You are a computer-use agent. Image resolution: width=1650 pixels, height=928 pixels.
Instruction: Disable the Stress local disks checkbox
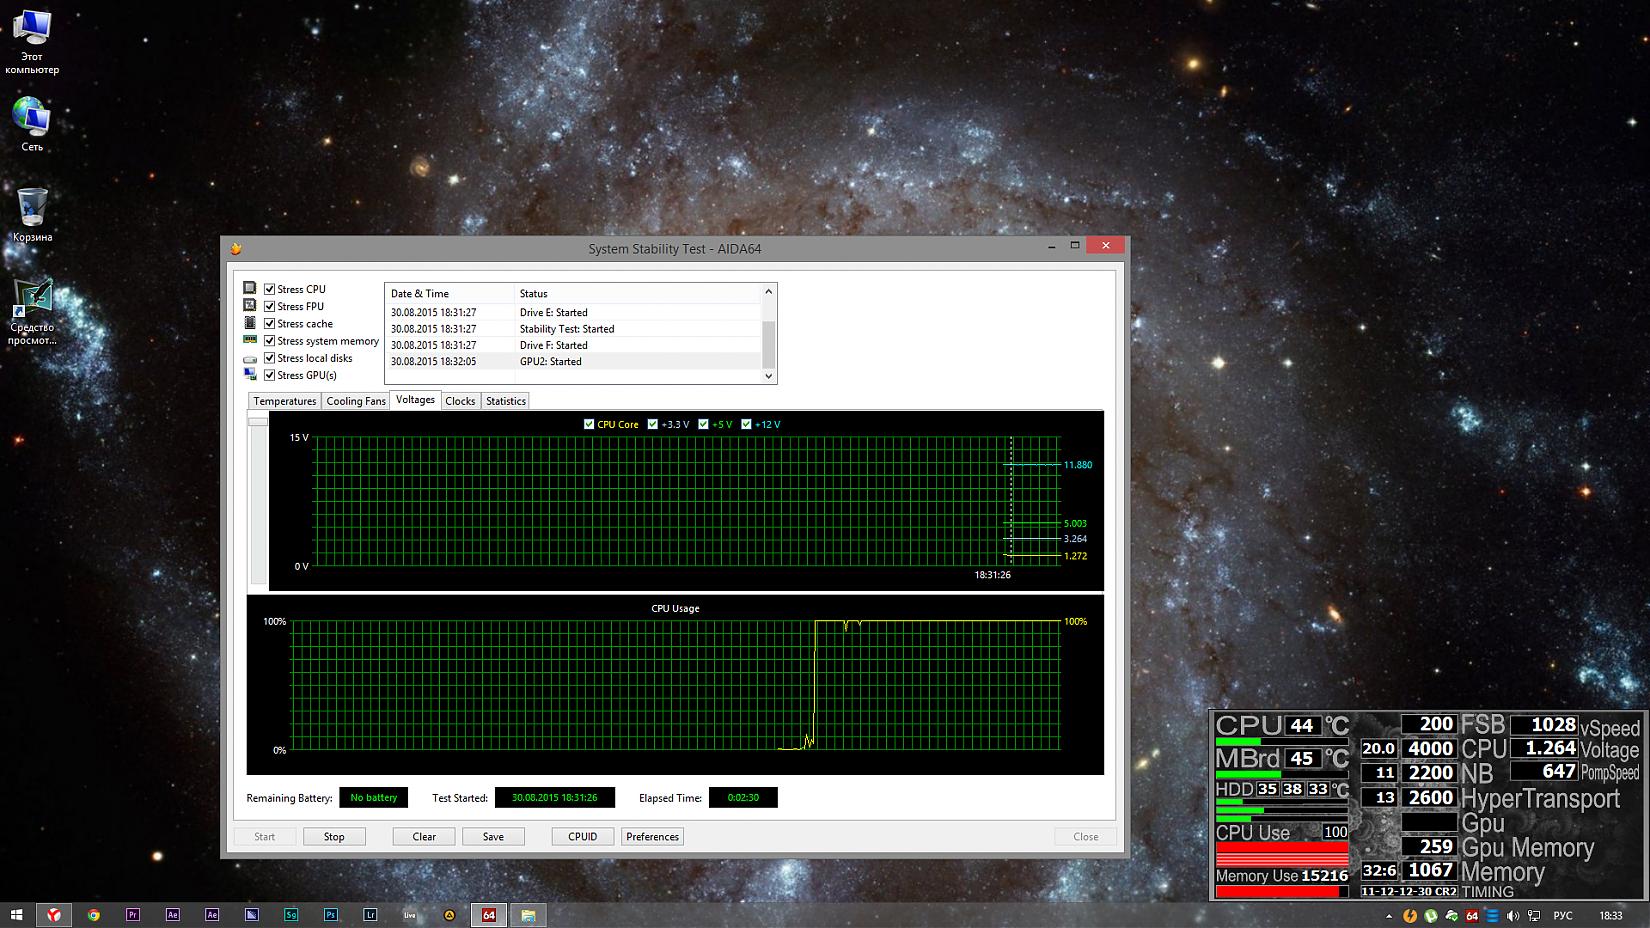pos(269,358)
